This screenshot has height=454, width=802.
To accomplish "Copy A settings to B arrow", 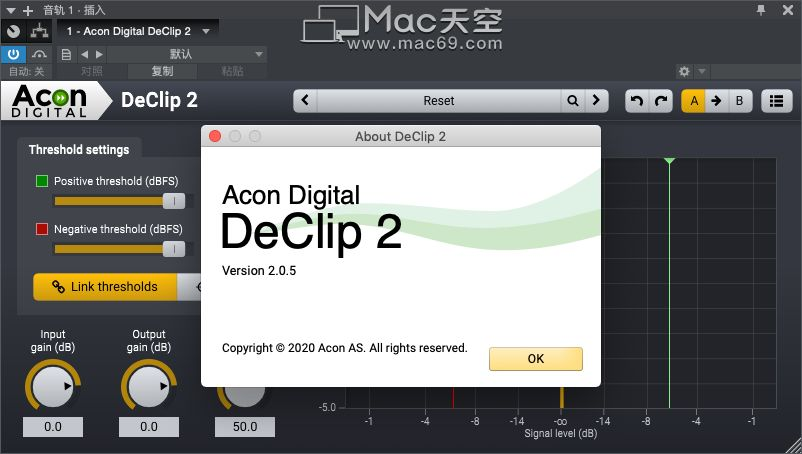I will 717,101.
